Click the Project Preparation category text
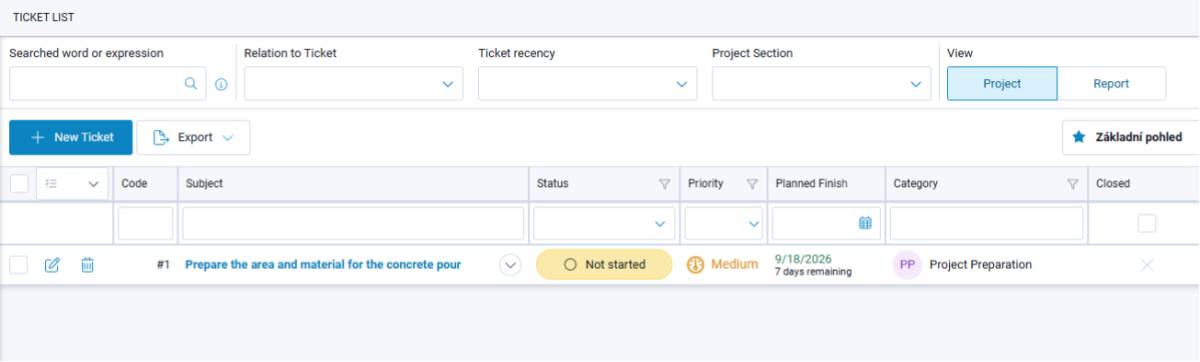Screen dimensions: 1200x362 (x=980, y=265)
